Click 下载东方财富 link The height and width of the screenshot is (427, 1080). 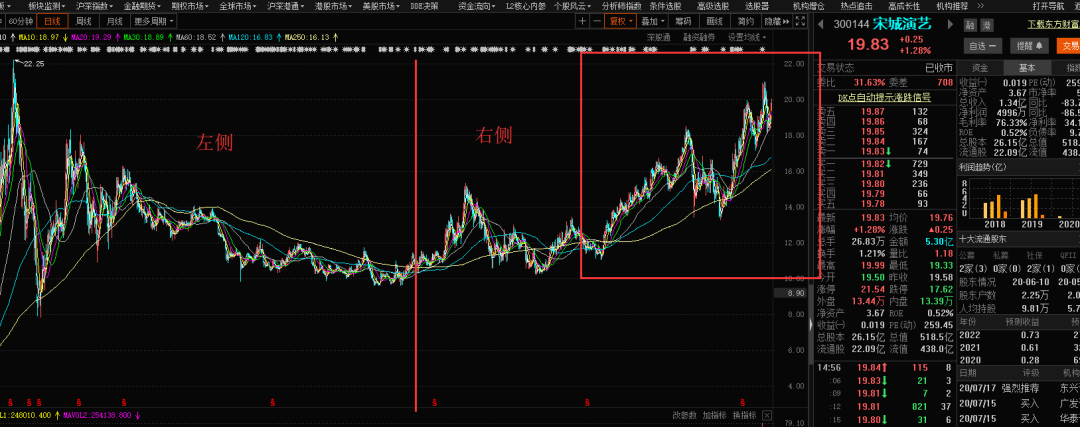(x=1053, y=24)
